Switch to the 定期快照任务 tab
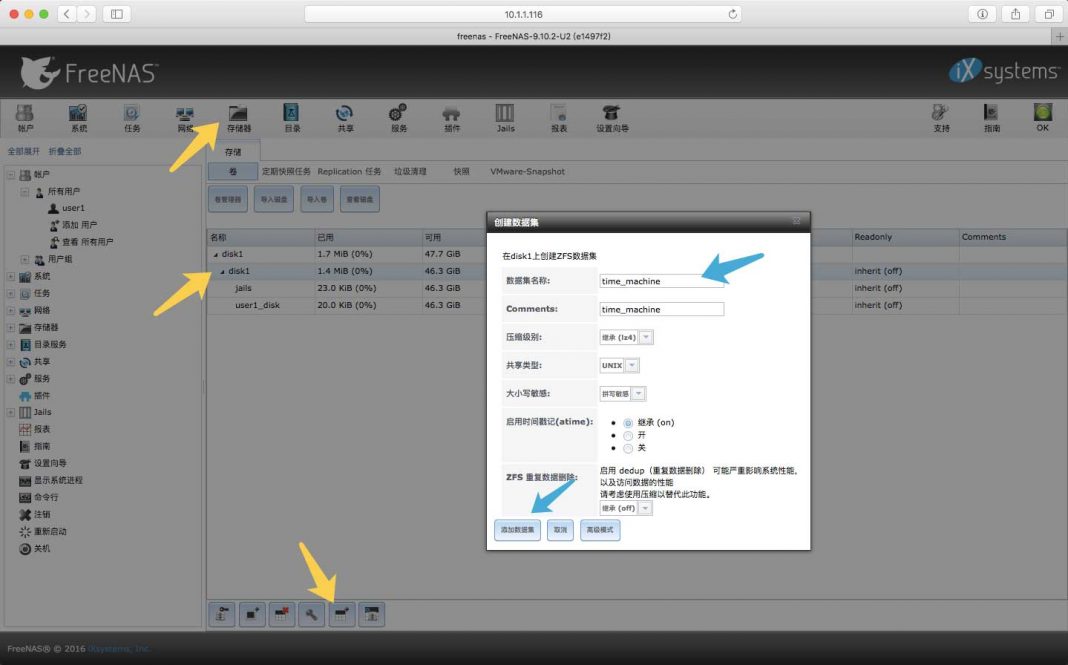 (286, 172)
